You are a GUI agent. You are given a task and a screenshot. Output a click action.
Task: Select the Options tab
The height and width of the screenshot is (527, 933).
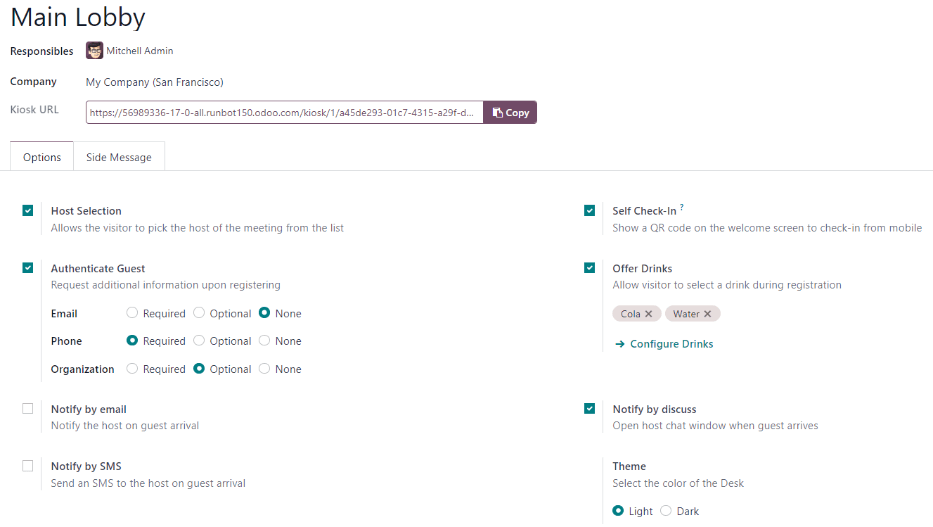click(x=42, y=157)
